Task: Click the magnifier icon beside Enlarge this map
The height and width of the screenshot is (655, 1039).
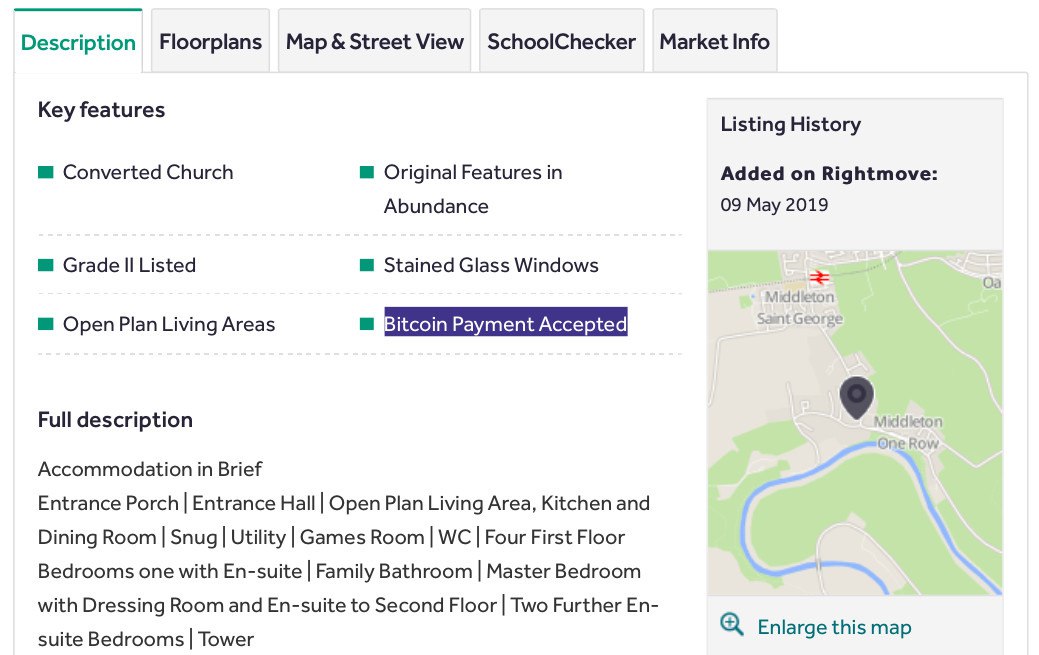Action: 732,625
